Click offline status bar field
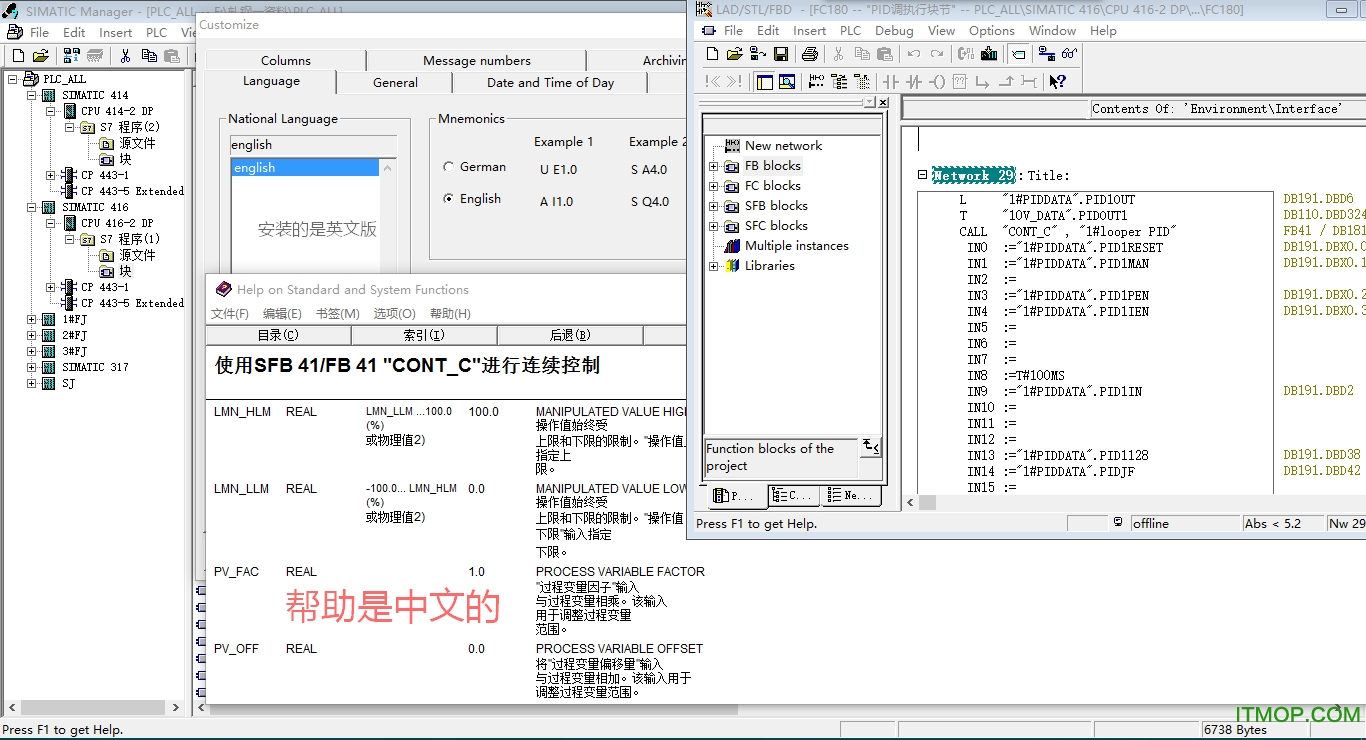 point(1183,523)
